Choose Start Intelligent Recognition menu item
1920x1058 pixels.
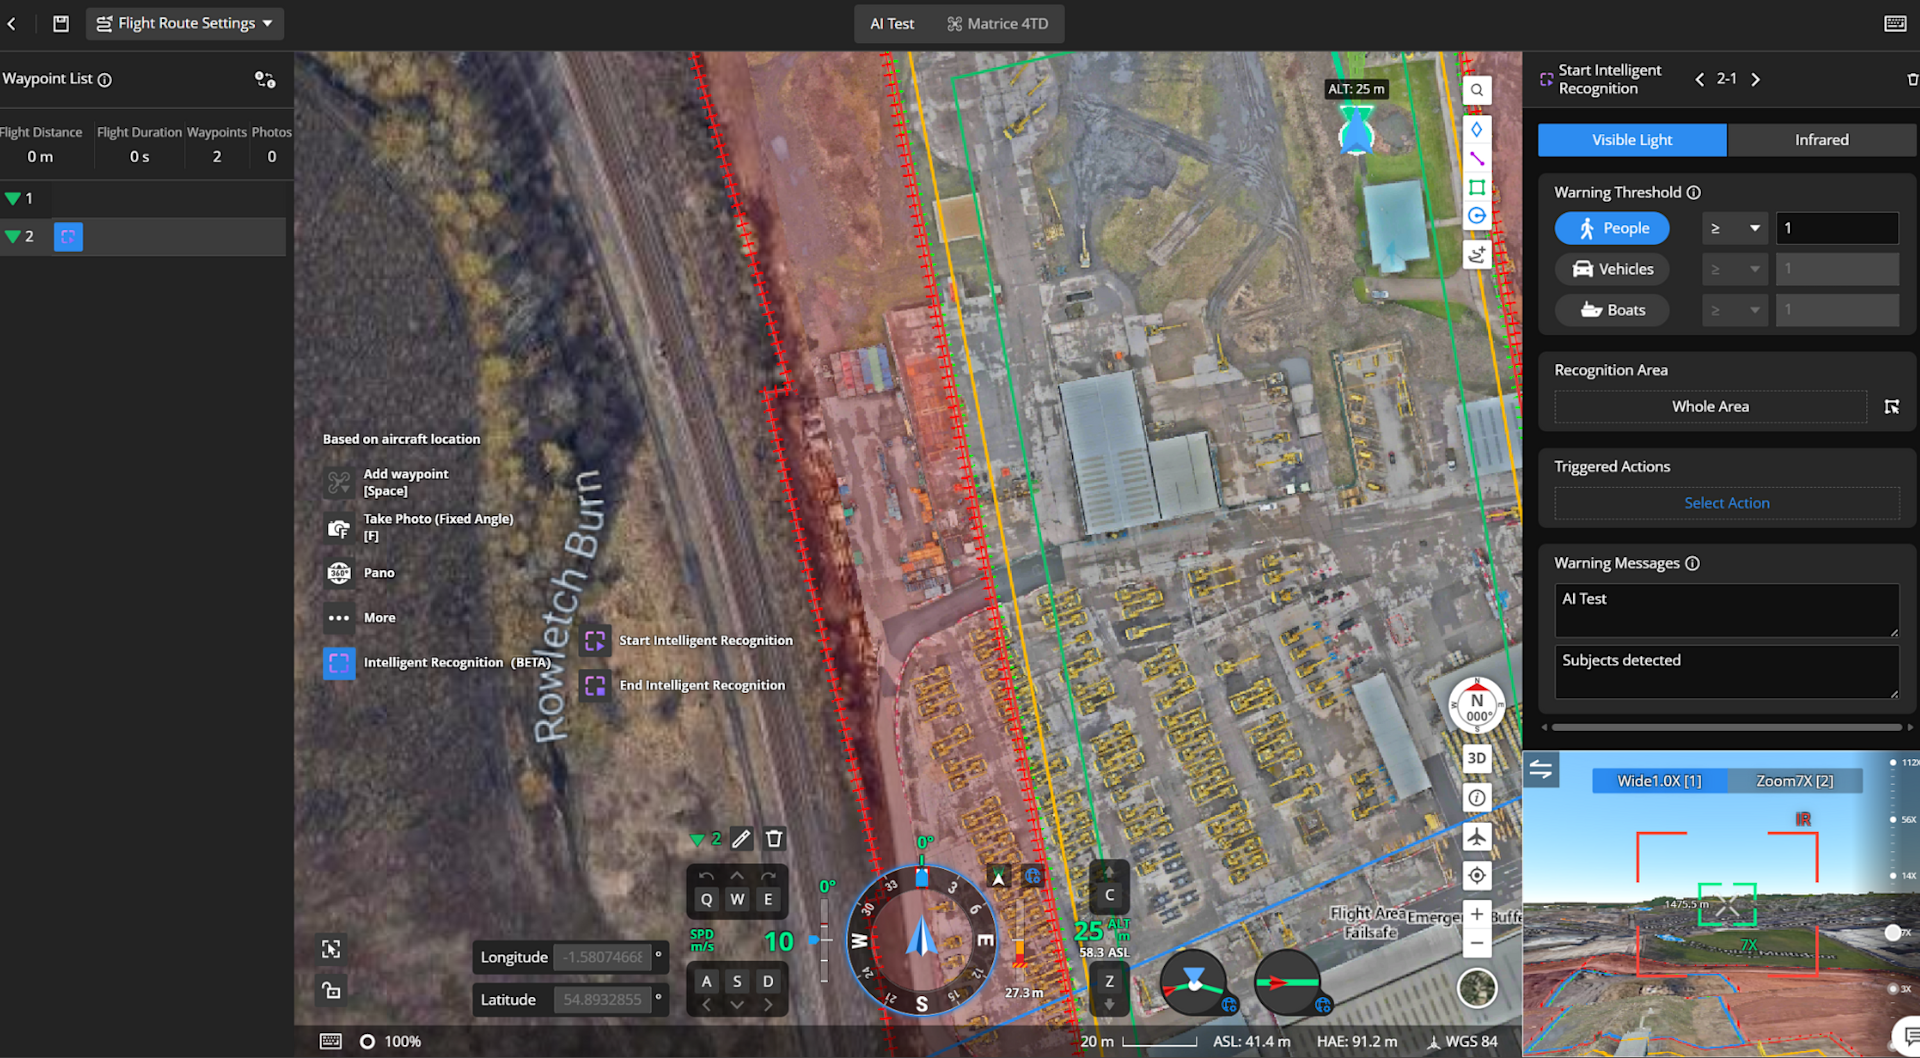(x=689, y=641)
